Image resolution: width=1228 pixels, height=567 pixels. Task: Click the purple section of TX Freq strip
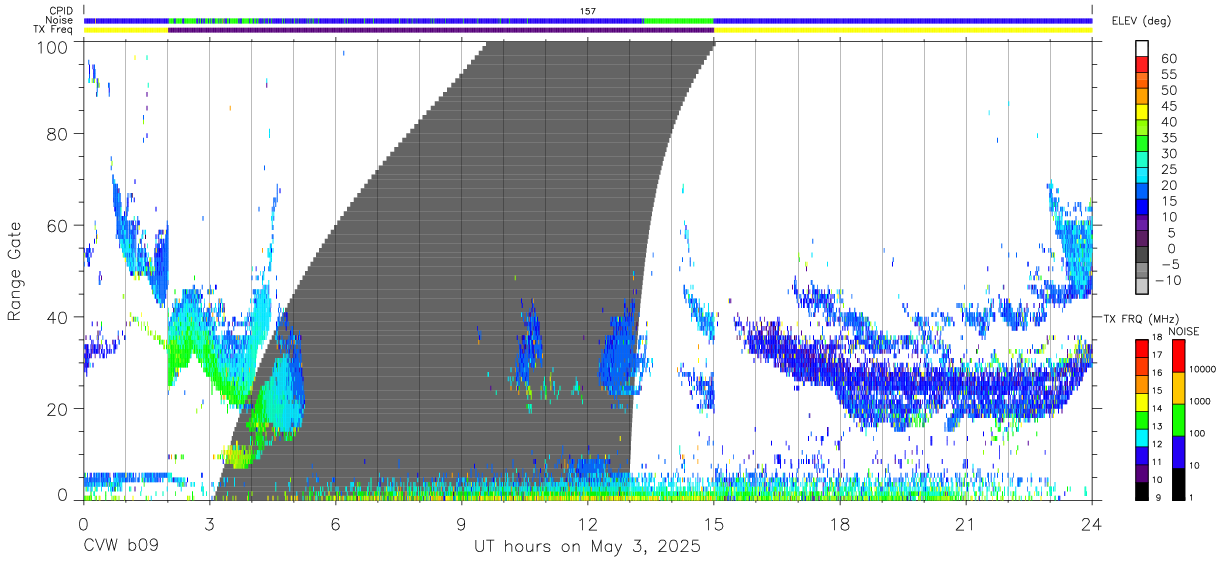tap(440, 30)
